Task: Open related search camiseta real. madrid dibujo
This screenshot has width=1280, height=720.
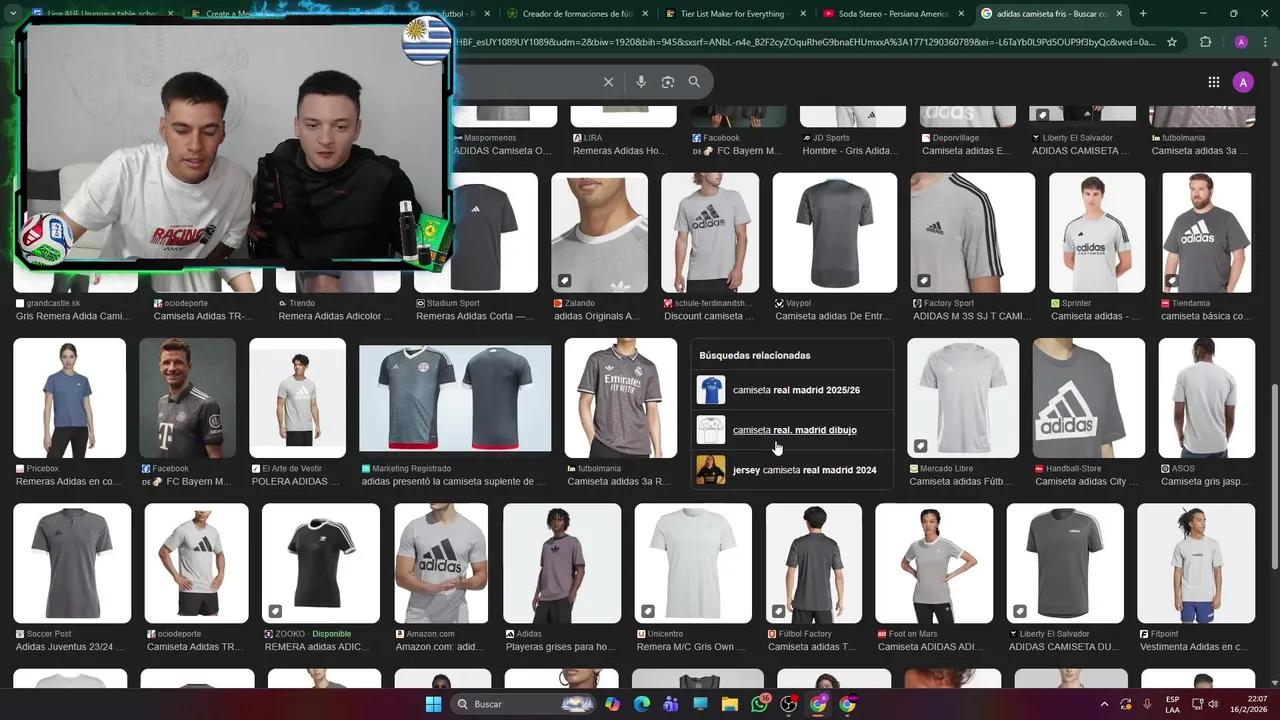Action: (x=792, y=430)
